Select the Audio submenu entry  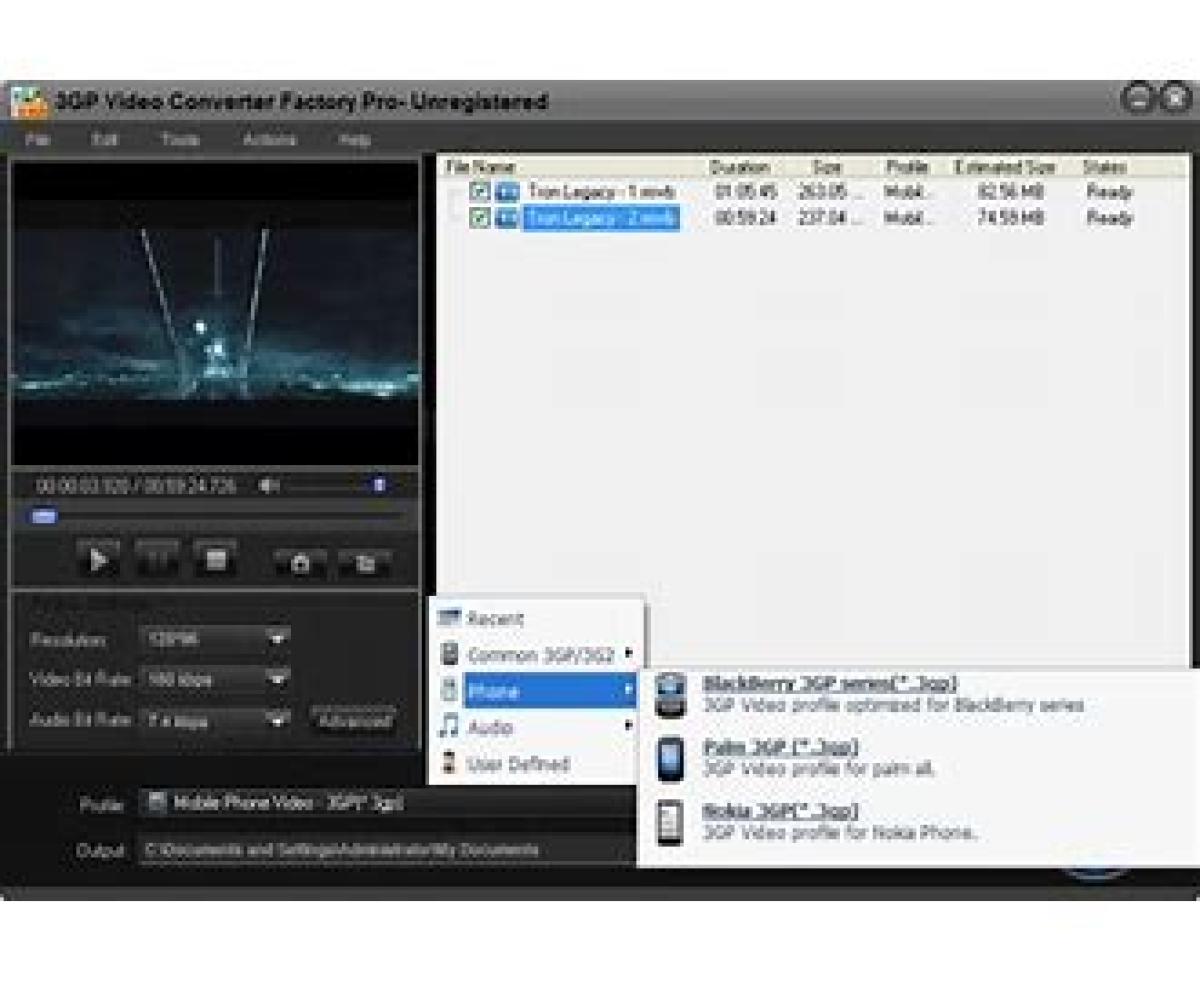click(490, 727)
